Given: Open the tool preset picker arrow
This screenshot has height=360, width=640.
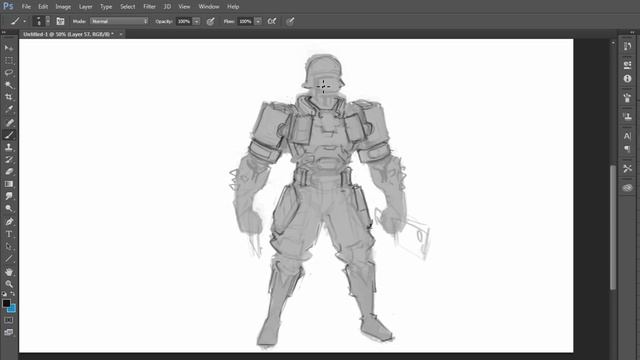Looking at the screenshot, I should (24, 21).
